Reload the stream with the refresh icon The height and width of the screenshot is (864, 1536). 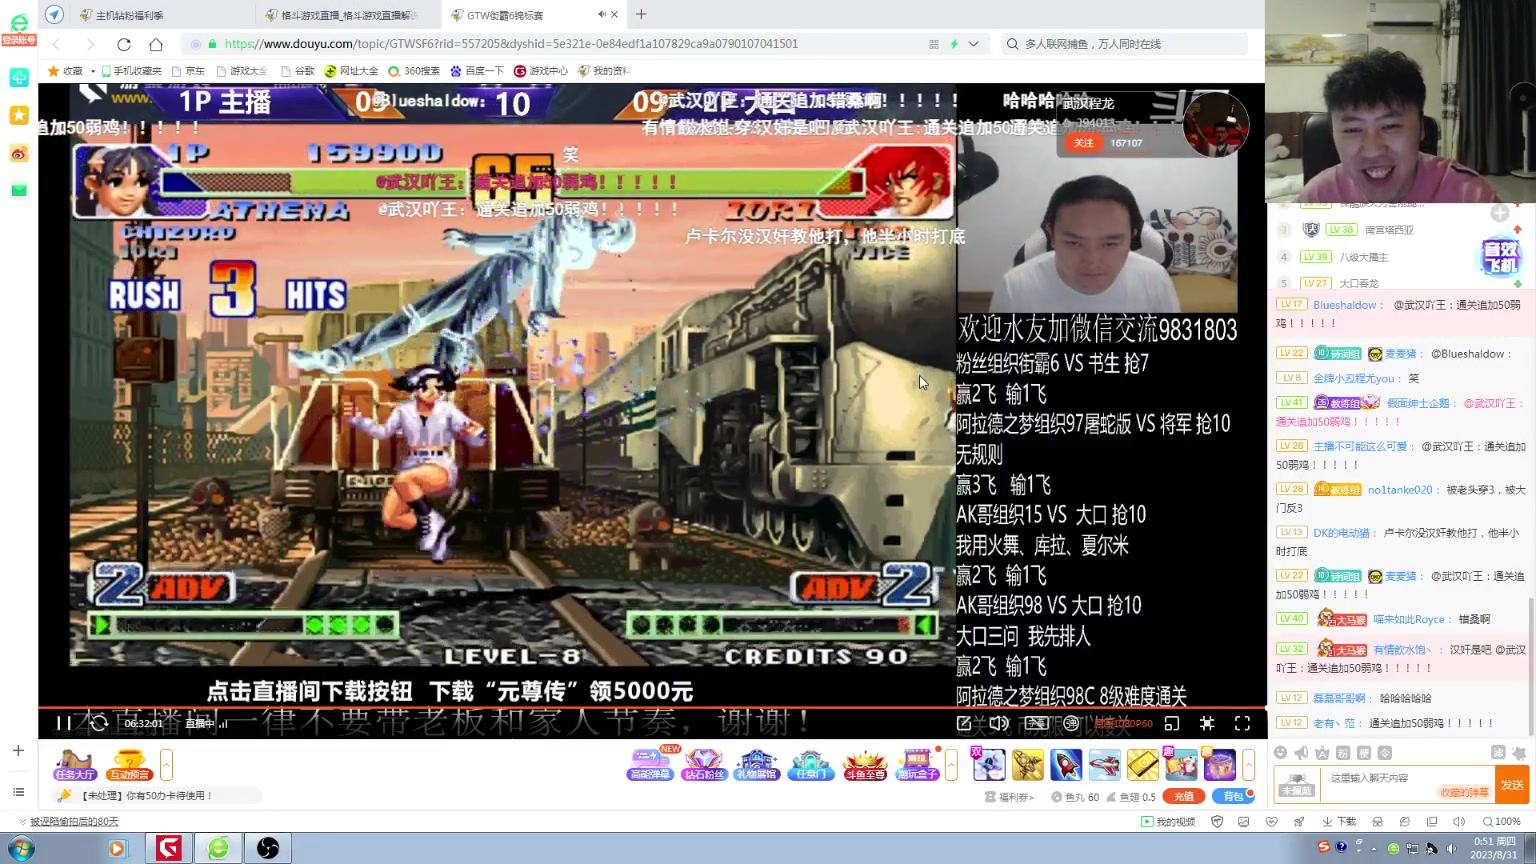coord(98,723)
